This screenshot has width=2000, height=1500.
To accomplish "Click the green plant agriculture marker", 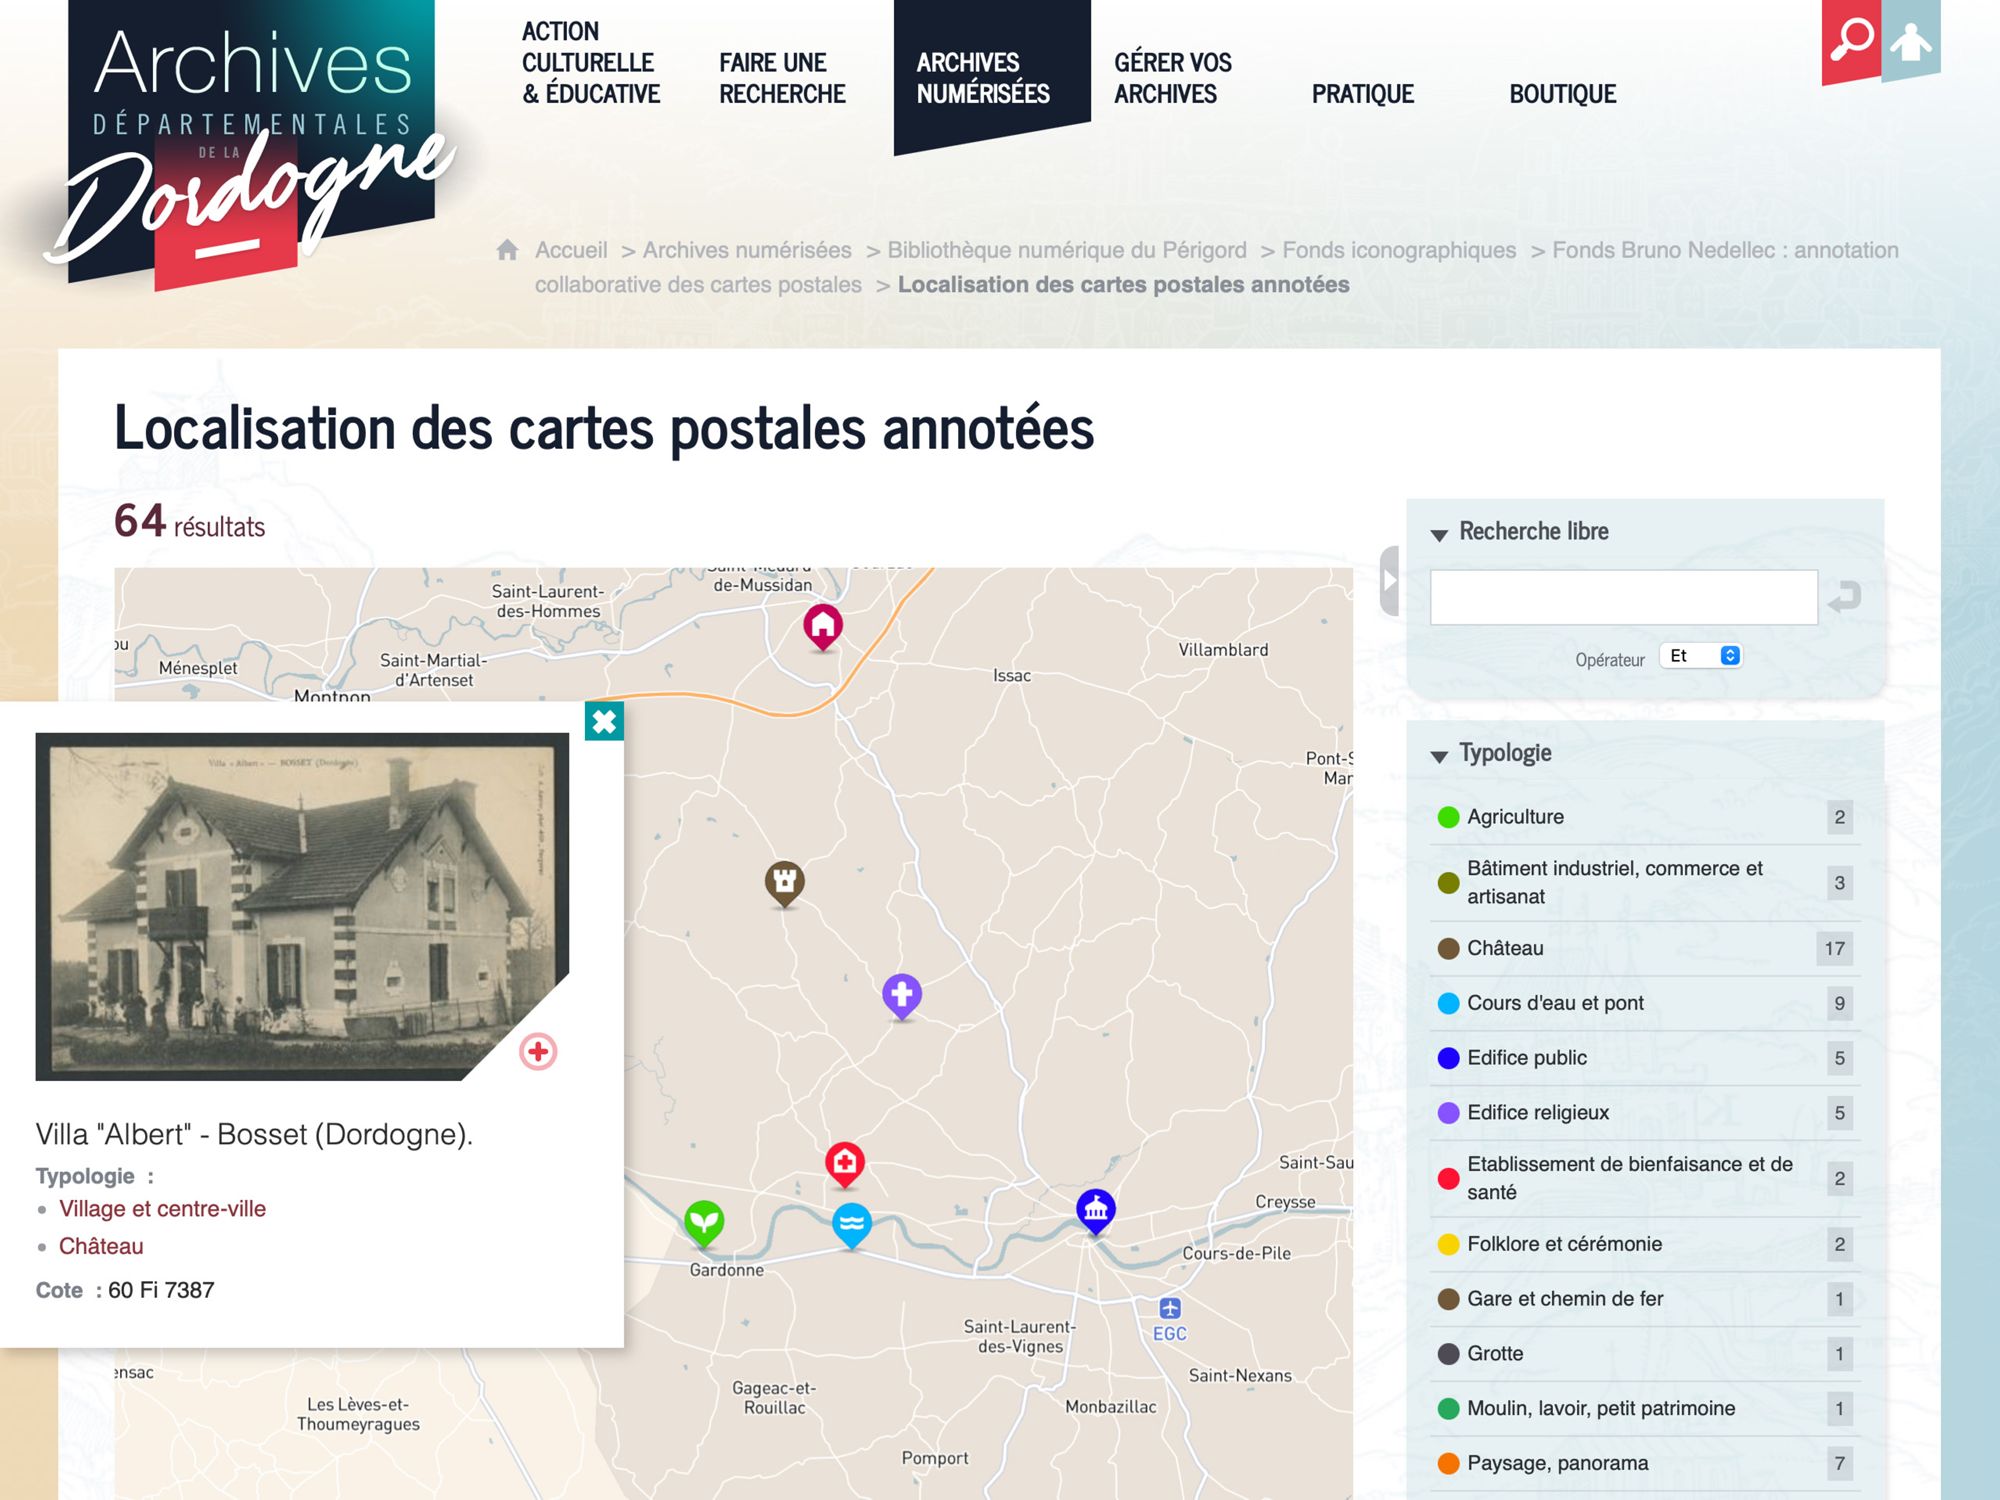I will (704, 1221).
